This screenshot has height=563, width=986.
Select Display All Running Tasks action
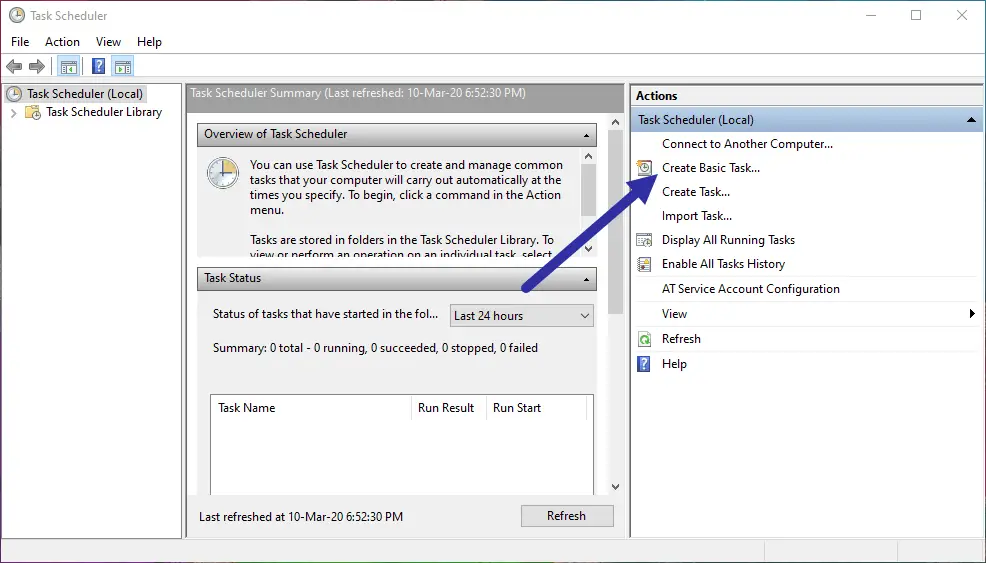[728, 240]
